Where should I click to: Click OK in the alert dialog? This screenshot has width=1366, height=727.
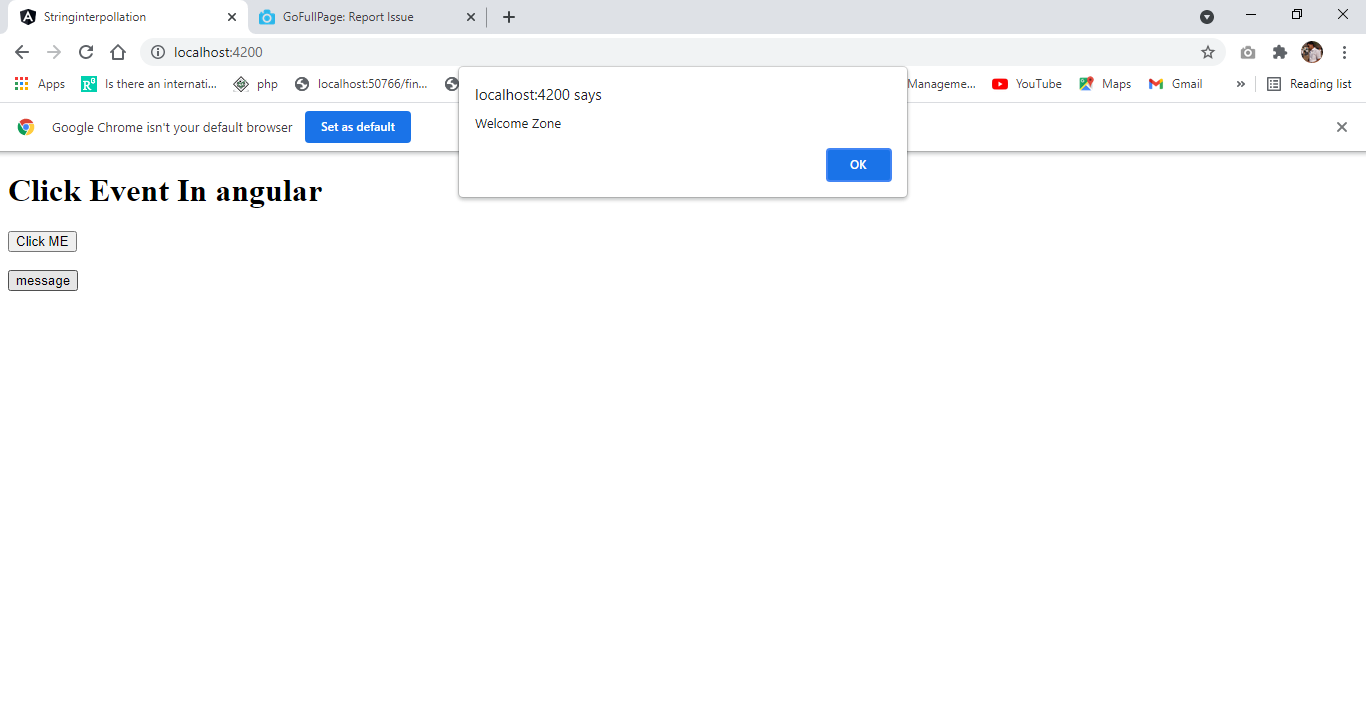click(858, 165)
